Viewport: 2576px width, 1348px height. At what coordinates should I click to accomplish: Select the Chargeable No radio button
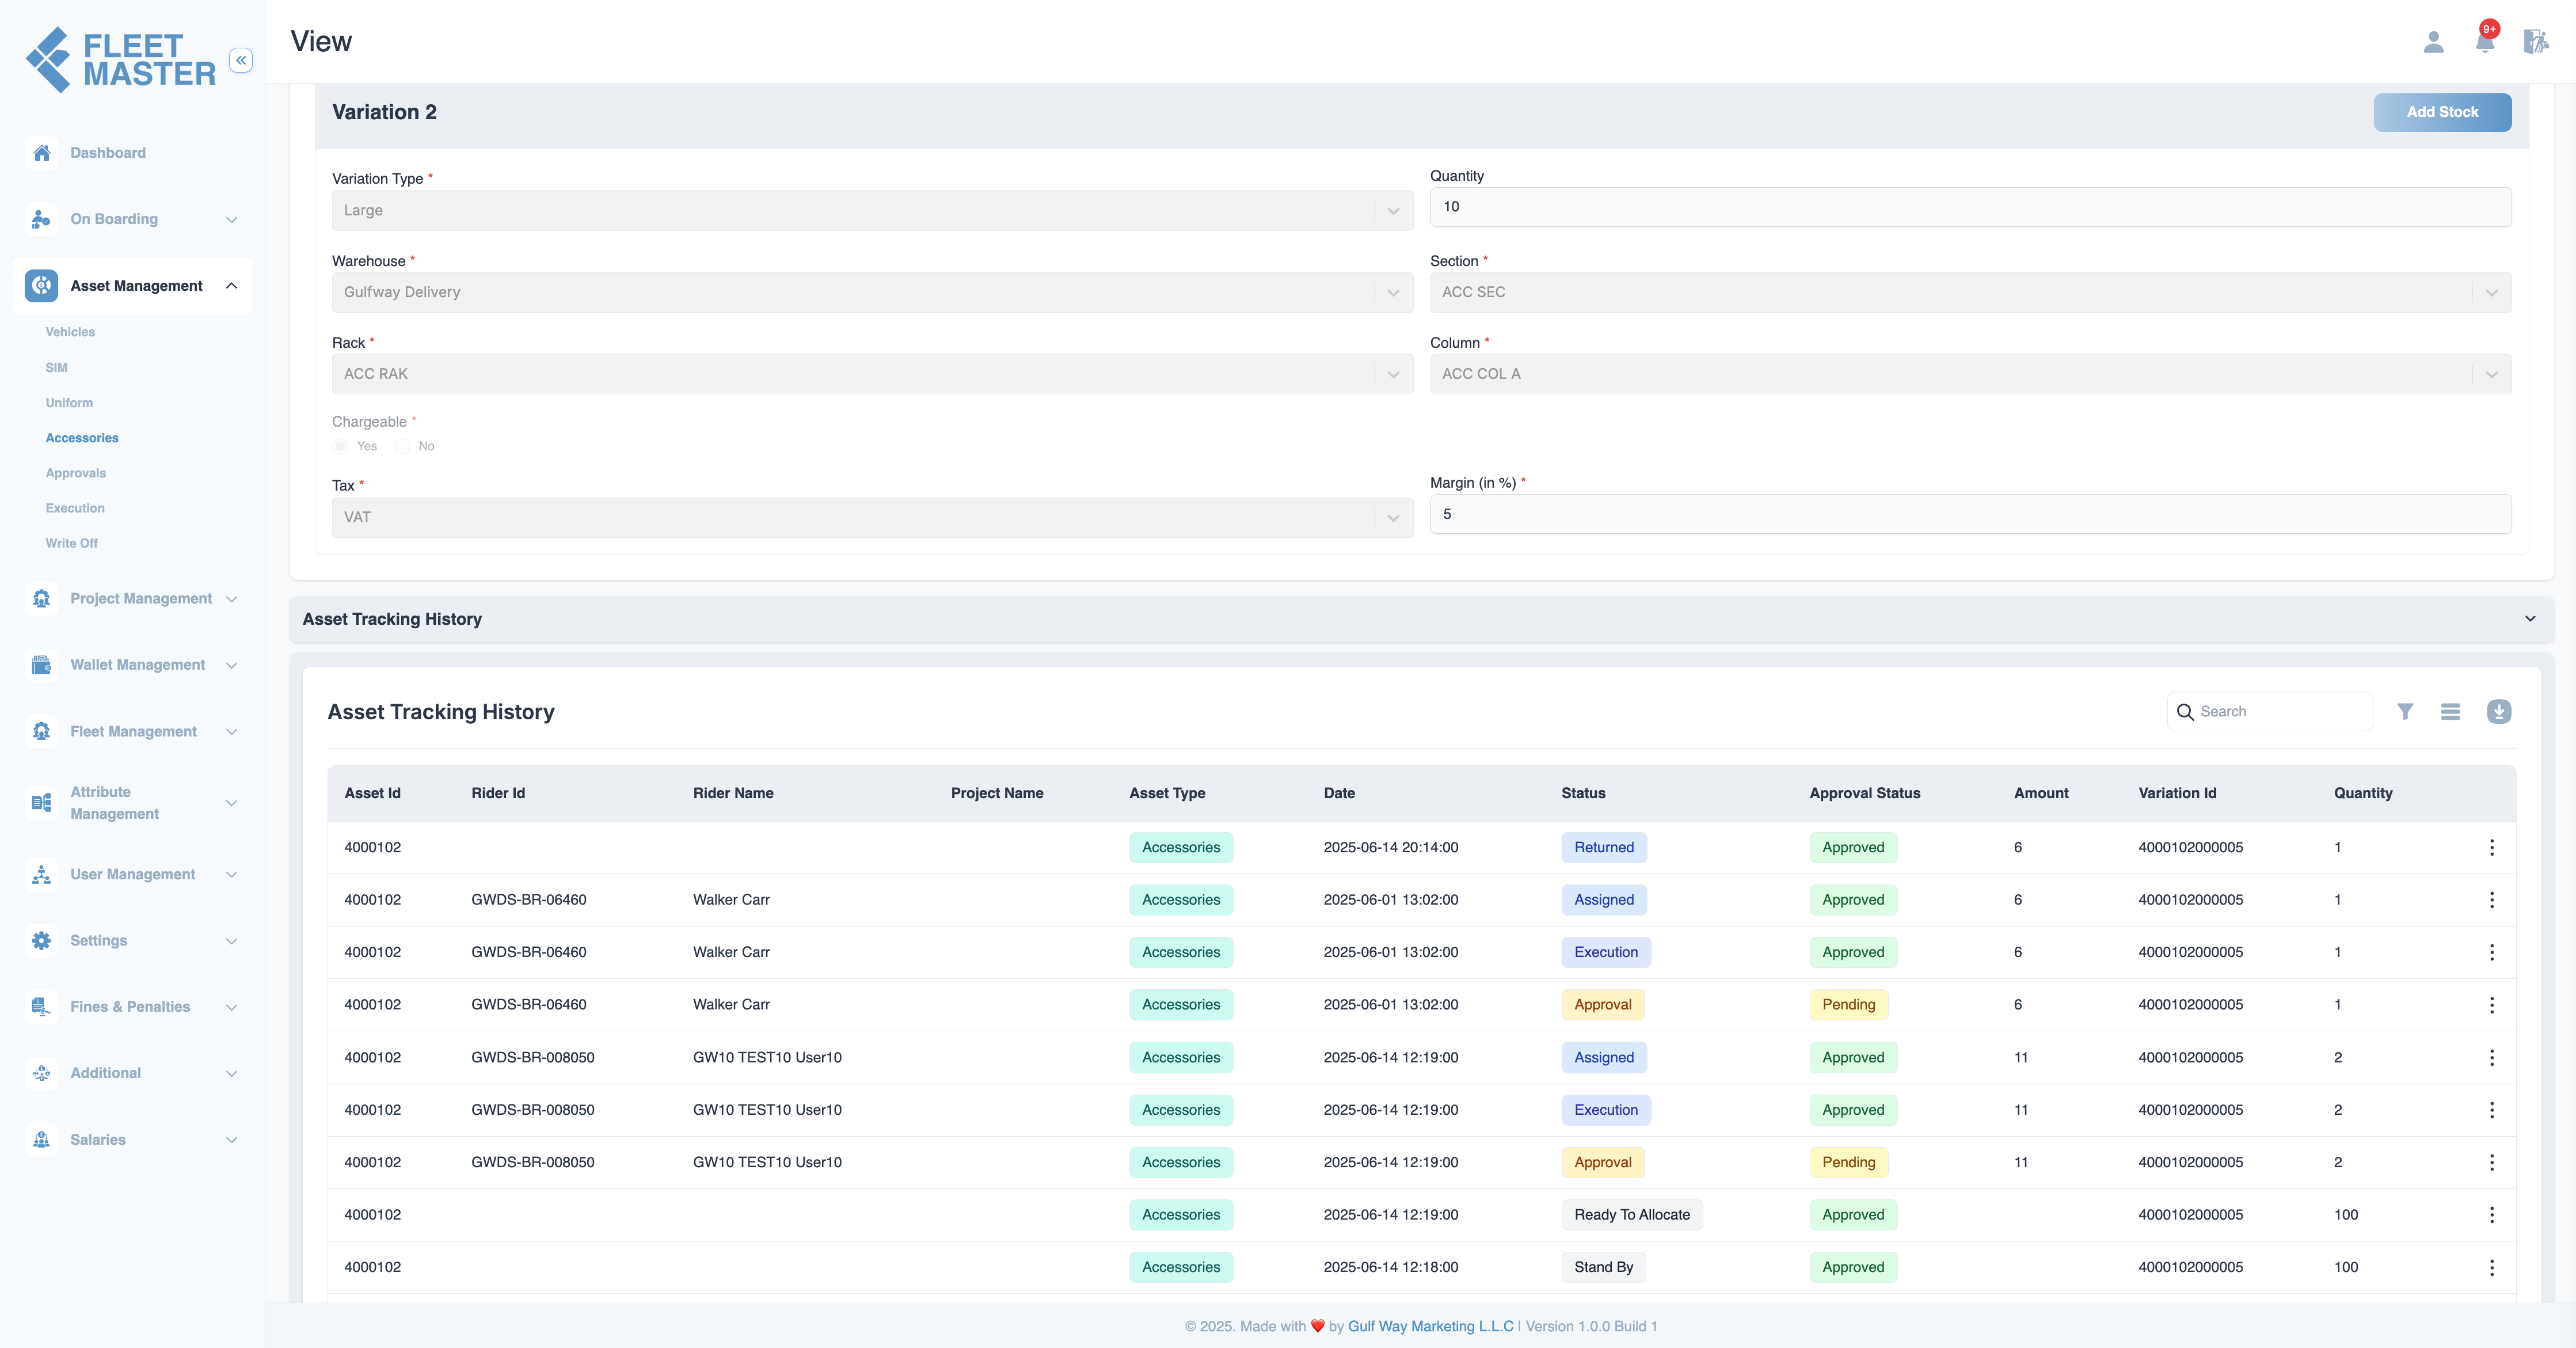click(x=402, y=446)
